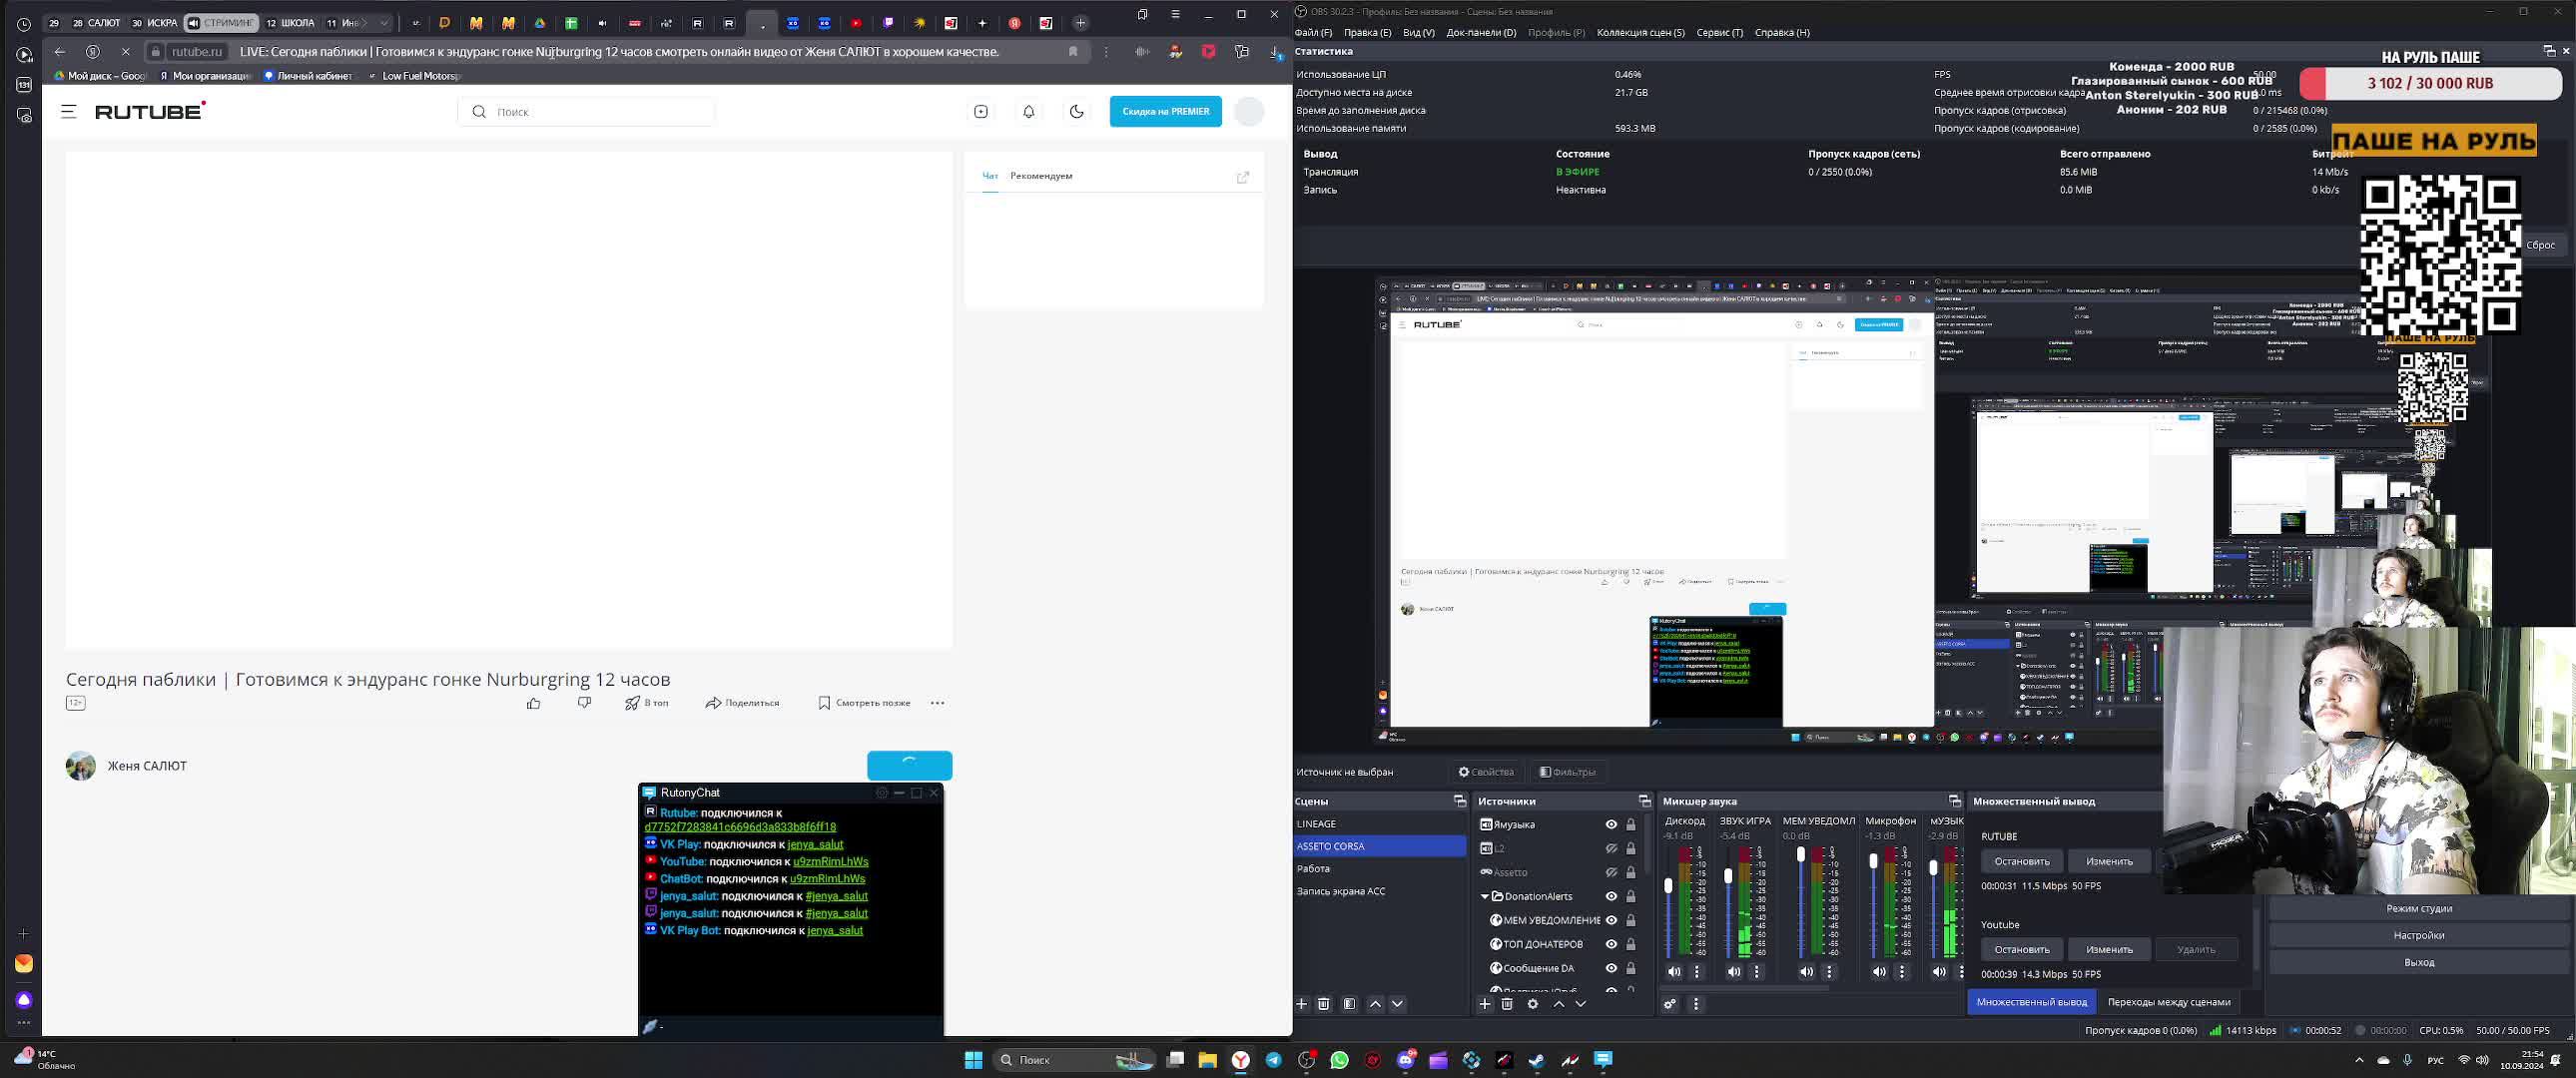Bookmark the page in address bar
This screenshot has width=2576, height=1078.
pyautogui.click(x=1073, y=52)
